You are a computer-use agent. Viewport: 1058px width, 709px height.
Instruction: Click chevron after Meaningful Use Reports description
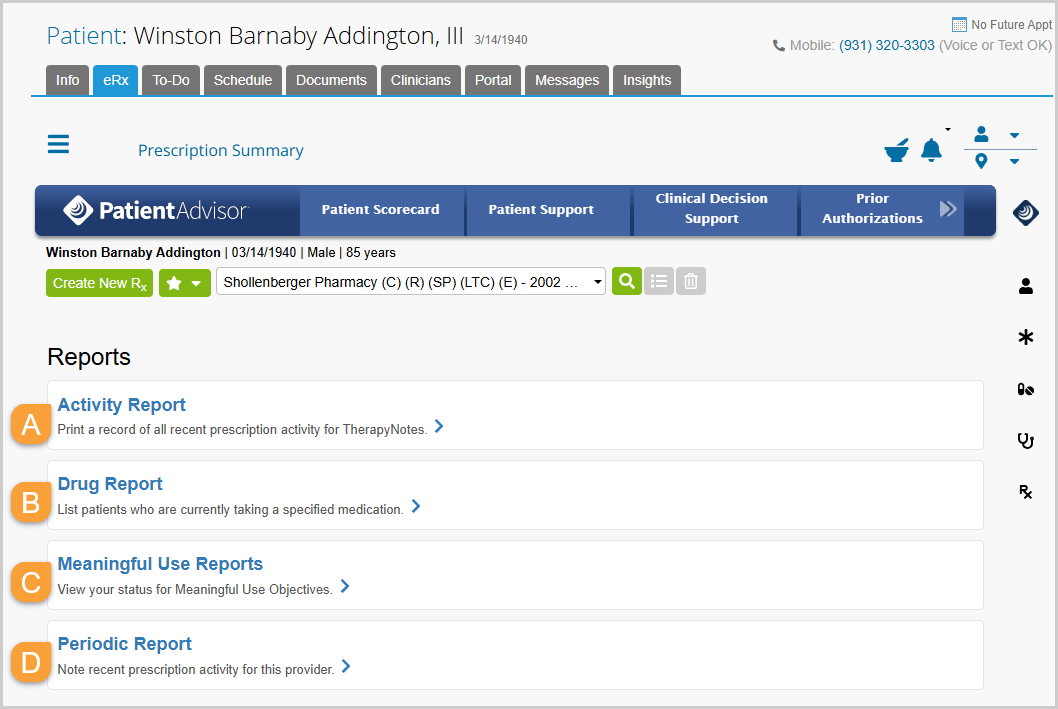tap(345, 586)
